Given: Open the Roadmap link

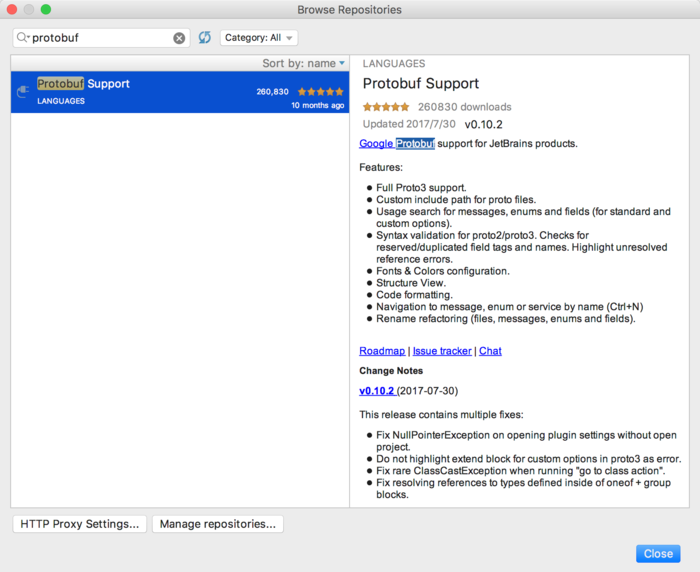Looking at the screenshot, I should 382,351.
